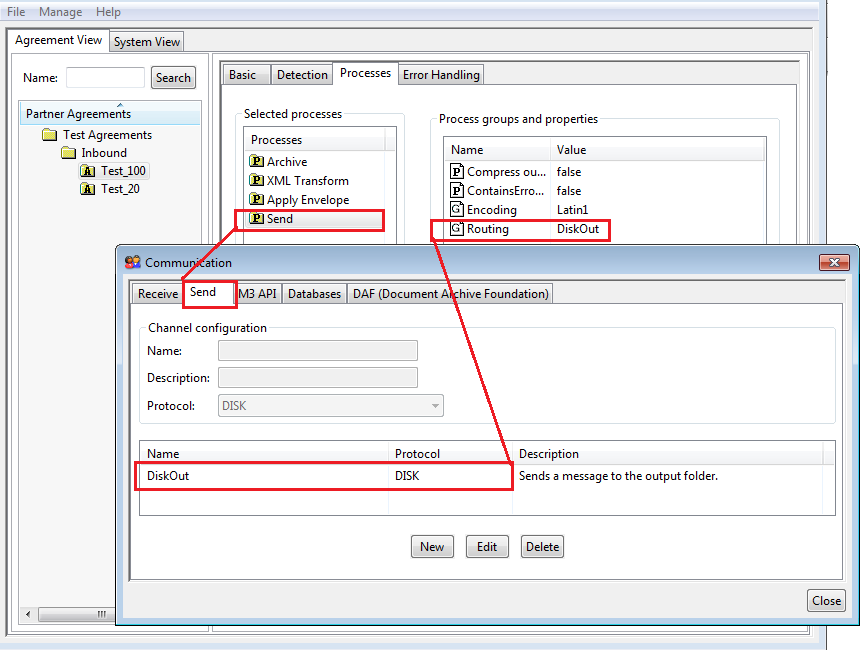Click the XML Transform process icon
Screen dimensions: 863x650
[256, 181]
